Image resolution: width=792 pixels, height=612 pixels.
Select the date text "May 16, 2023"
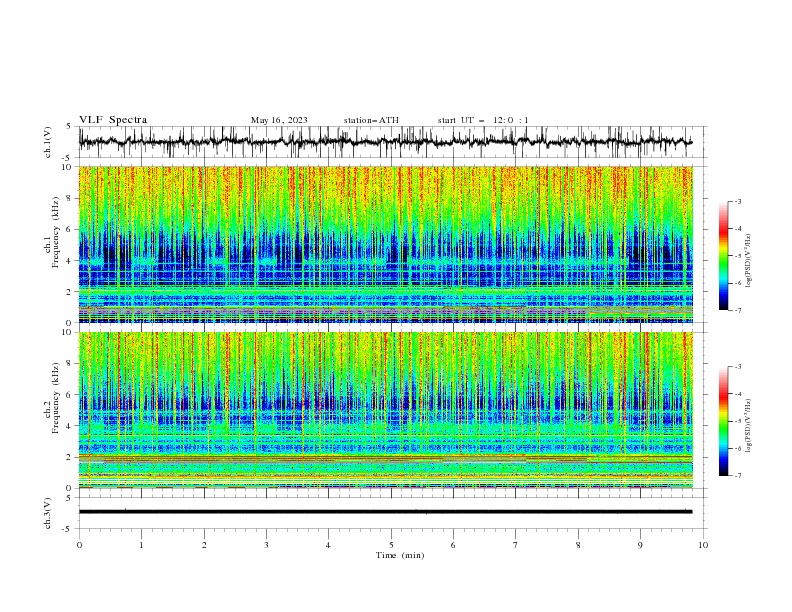click(x=279, y=120)
